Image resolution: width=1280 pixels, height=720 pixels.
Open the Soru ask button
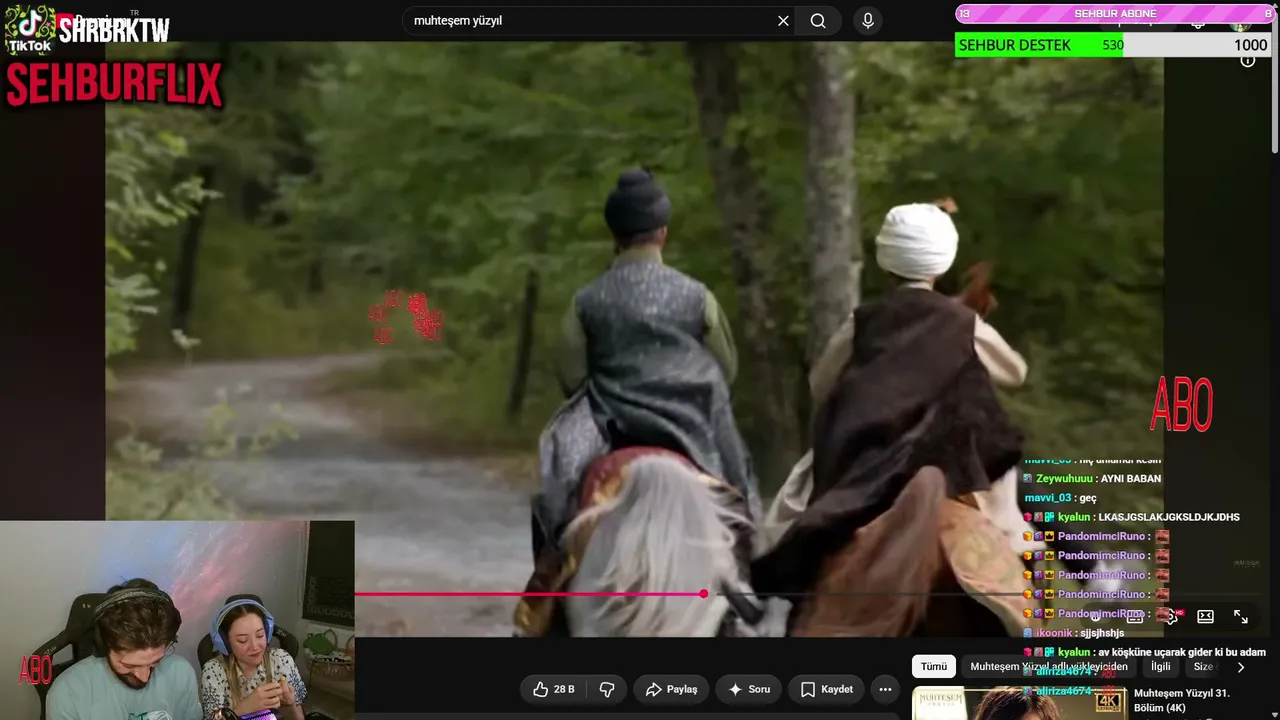pyautogui.click(x=749, y=689)
